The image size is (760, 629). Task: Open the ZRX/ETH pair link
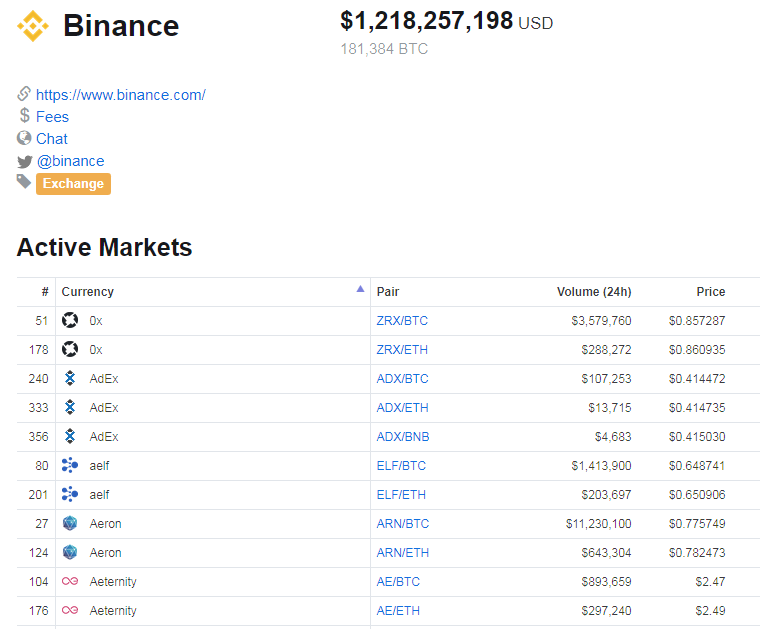(x=402, y=350)
